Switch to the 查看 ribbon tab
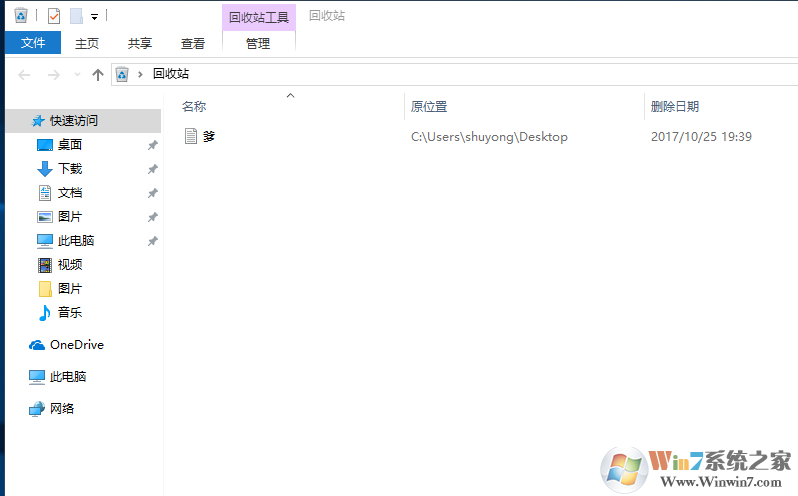The width and height of the screenshot is (798, 496). click(193, 43)
